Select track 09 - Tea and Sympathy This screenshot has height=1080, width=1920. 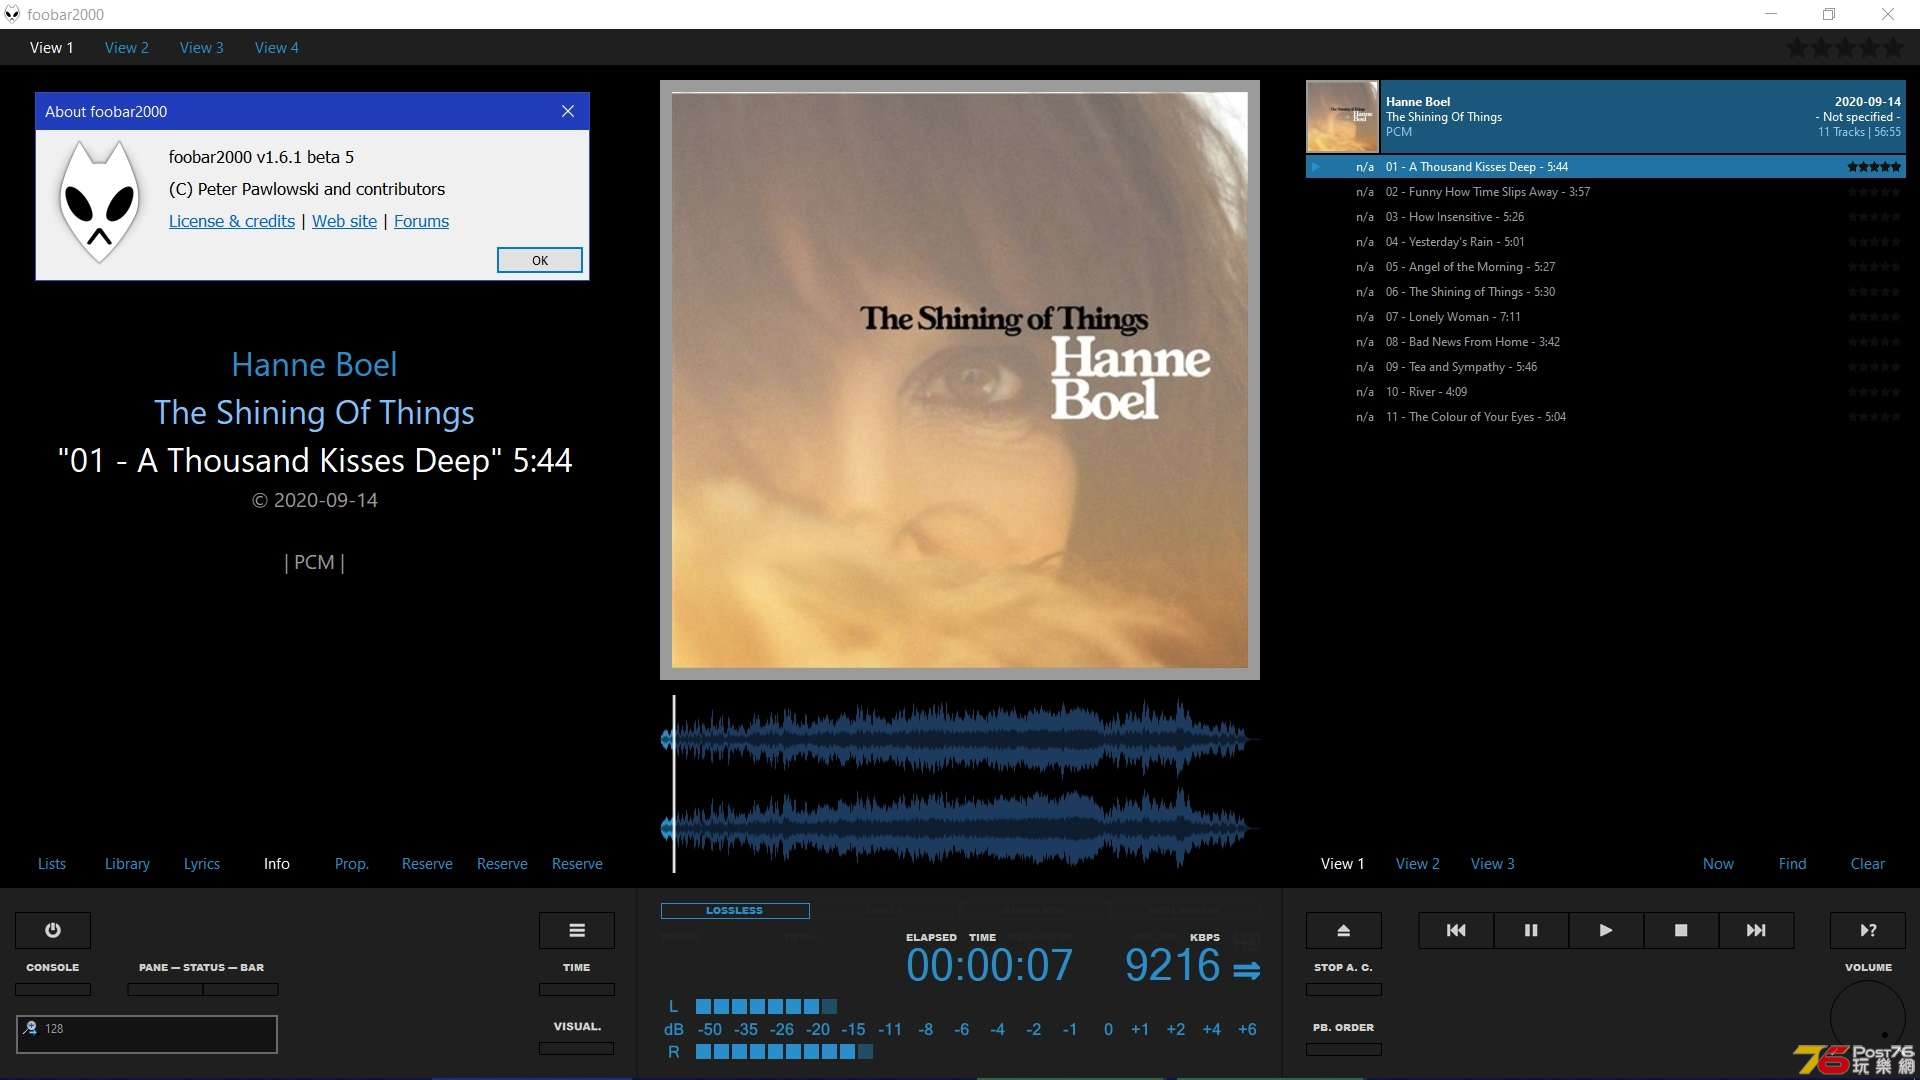point(1606,367)
